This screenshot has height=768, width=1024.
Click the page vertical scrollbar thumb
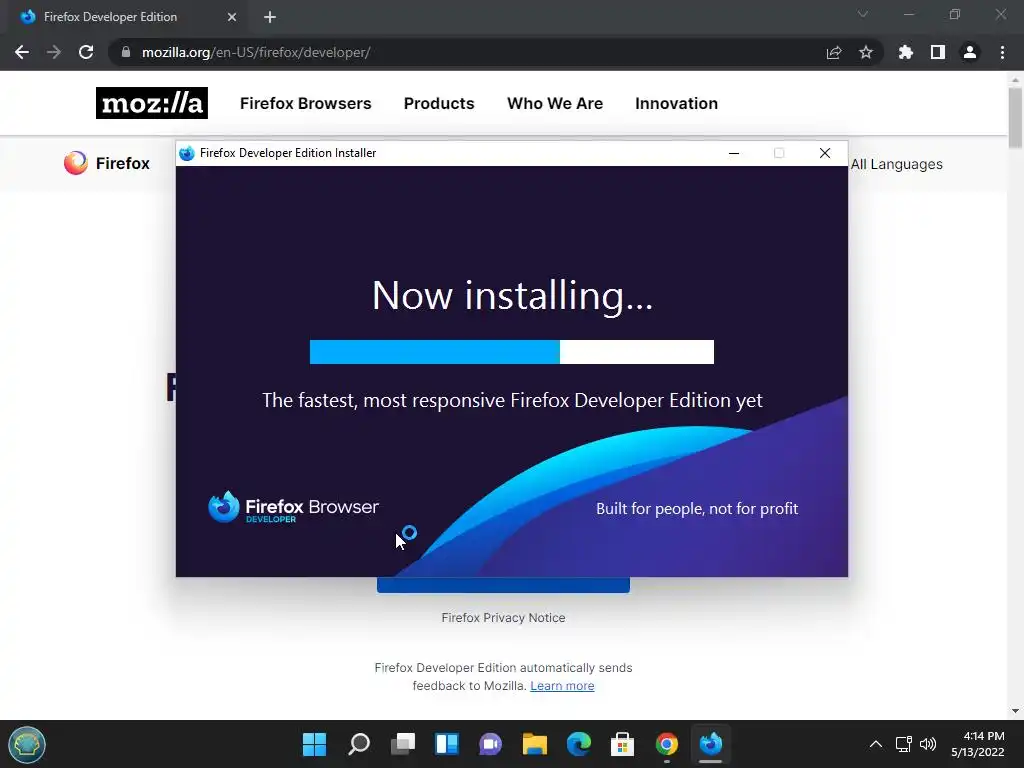click(x=1015, y=118)
